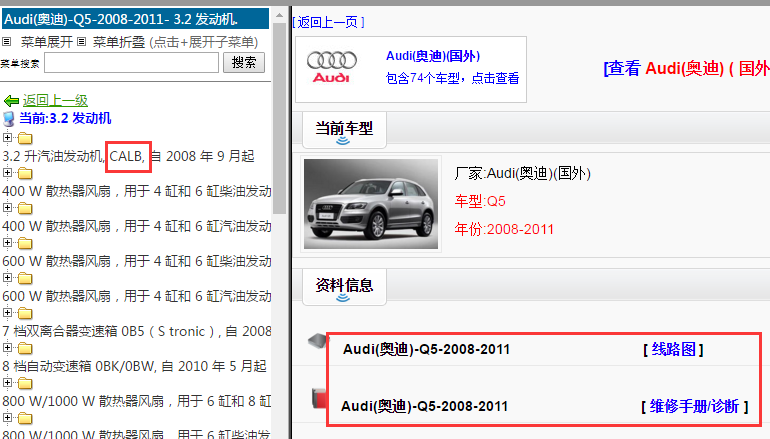Image resolution: width=770 pixels, height=439 pixels.
Task: Click the 当前:3.2 发动机 label
Action: pos(65,118)
